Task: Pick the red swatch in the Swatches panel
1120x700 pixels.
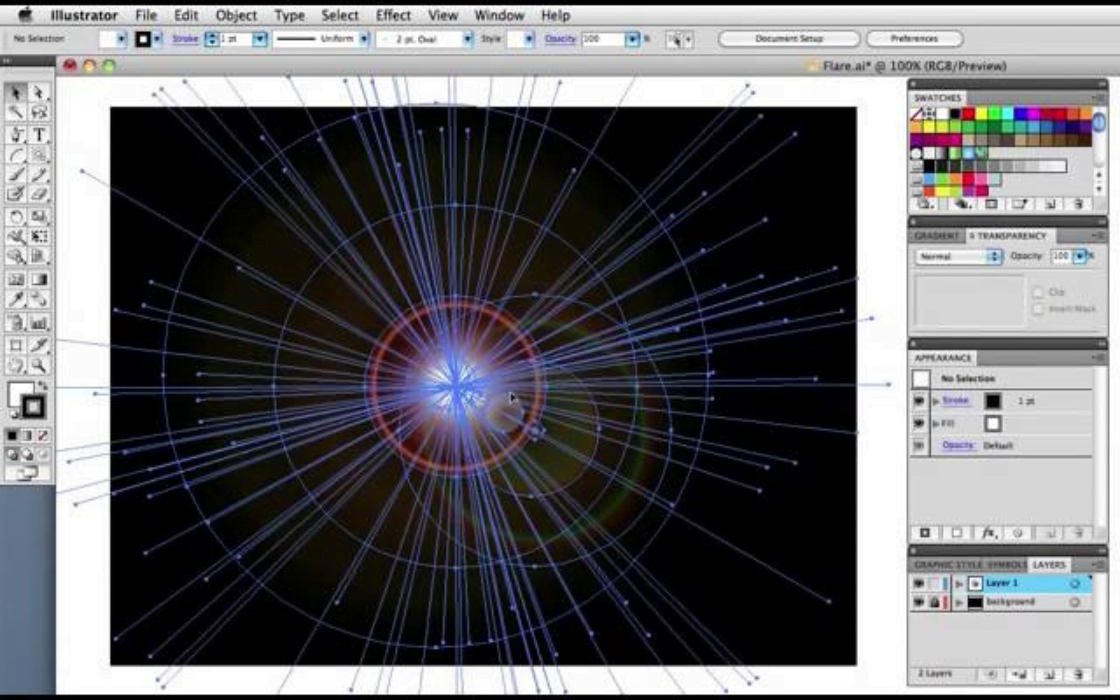Action: [x=967, y=114]
